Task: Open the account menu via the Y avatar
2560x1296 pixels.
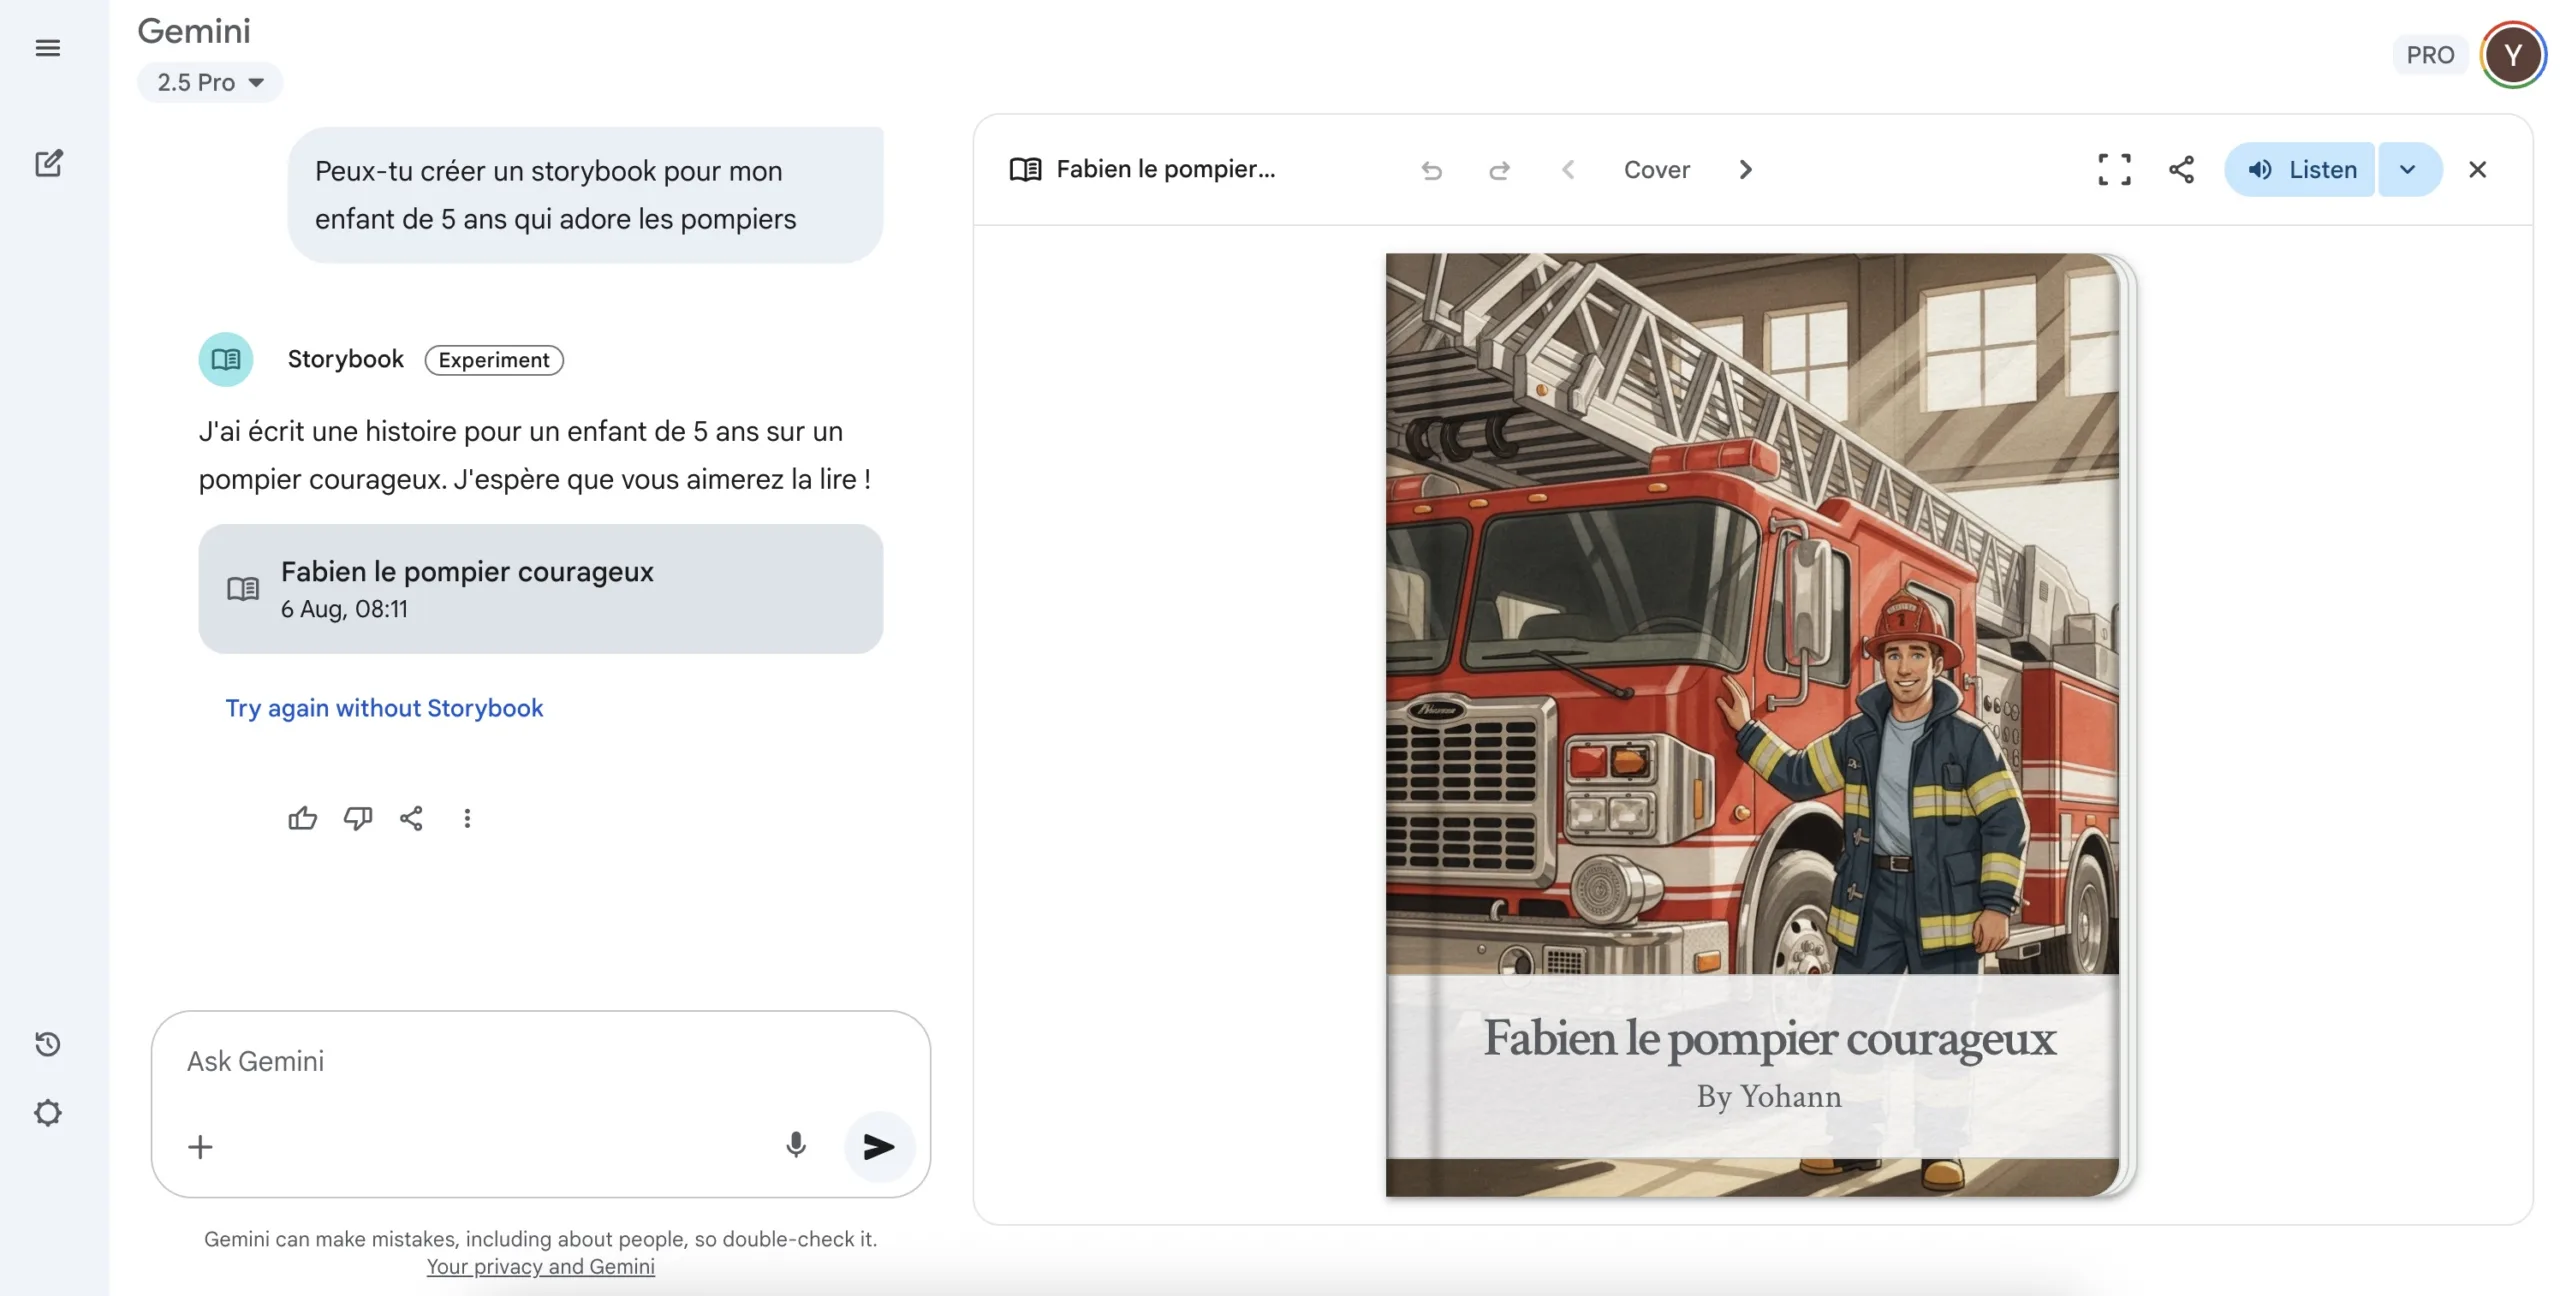Action: click(x=2513, y=54)
